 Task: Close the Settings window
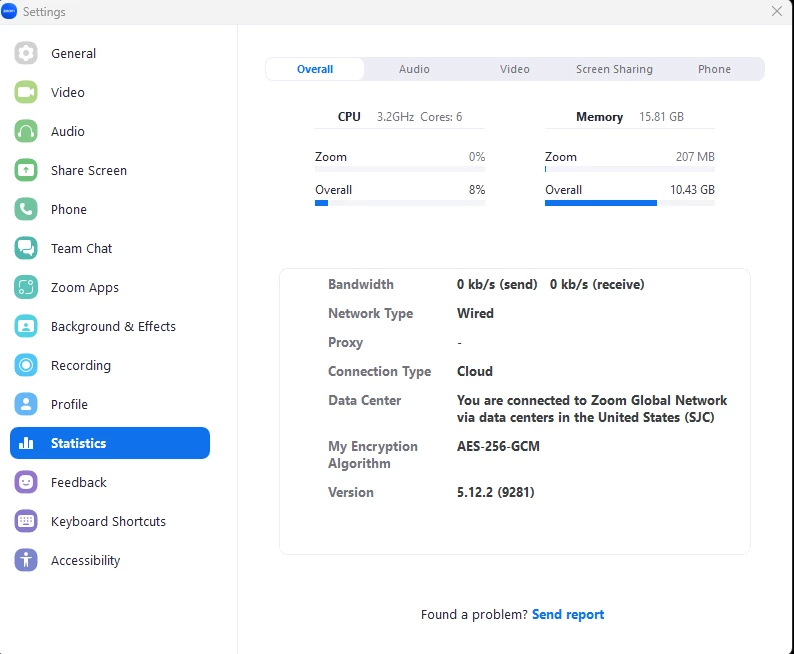pyautogui.click(x=777, y=11)
